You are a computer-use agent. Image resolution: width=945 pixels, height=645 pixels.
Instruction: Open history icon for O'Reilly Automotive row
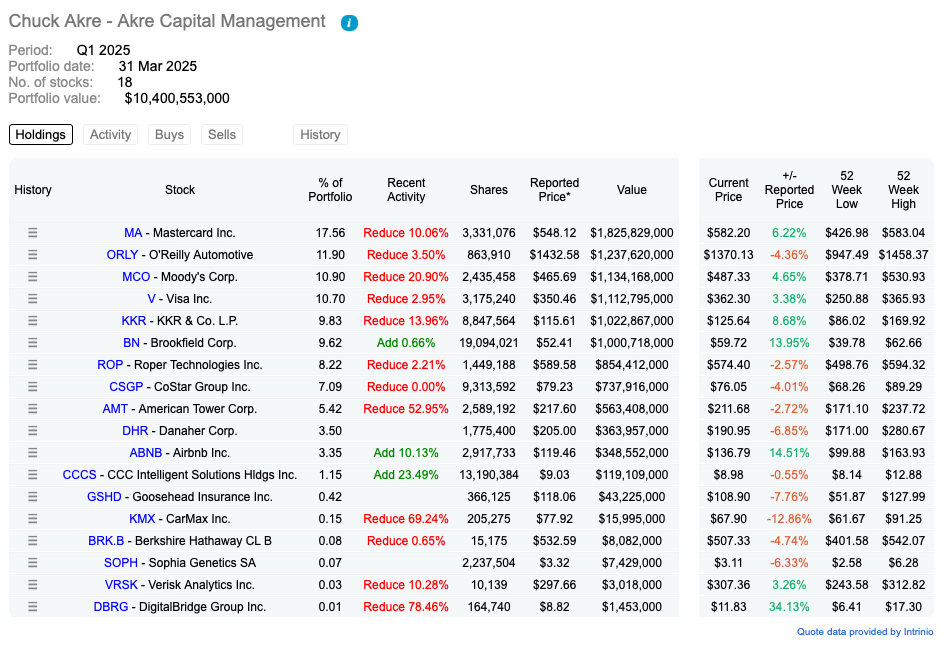pos(33,255)
